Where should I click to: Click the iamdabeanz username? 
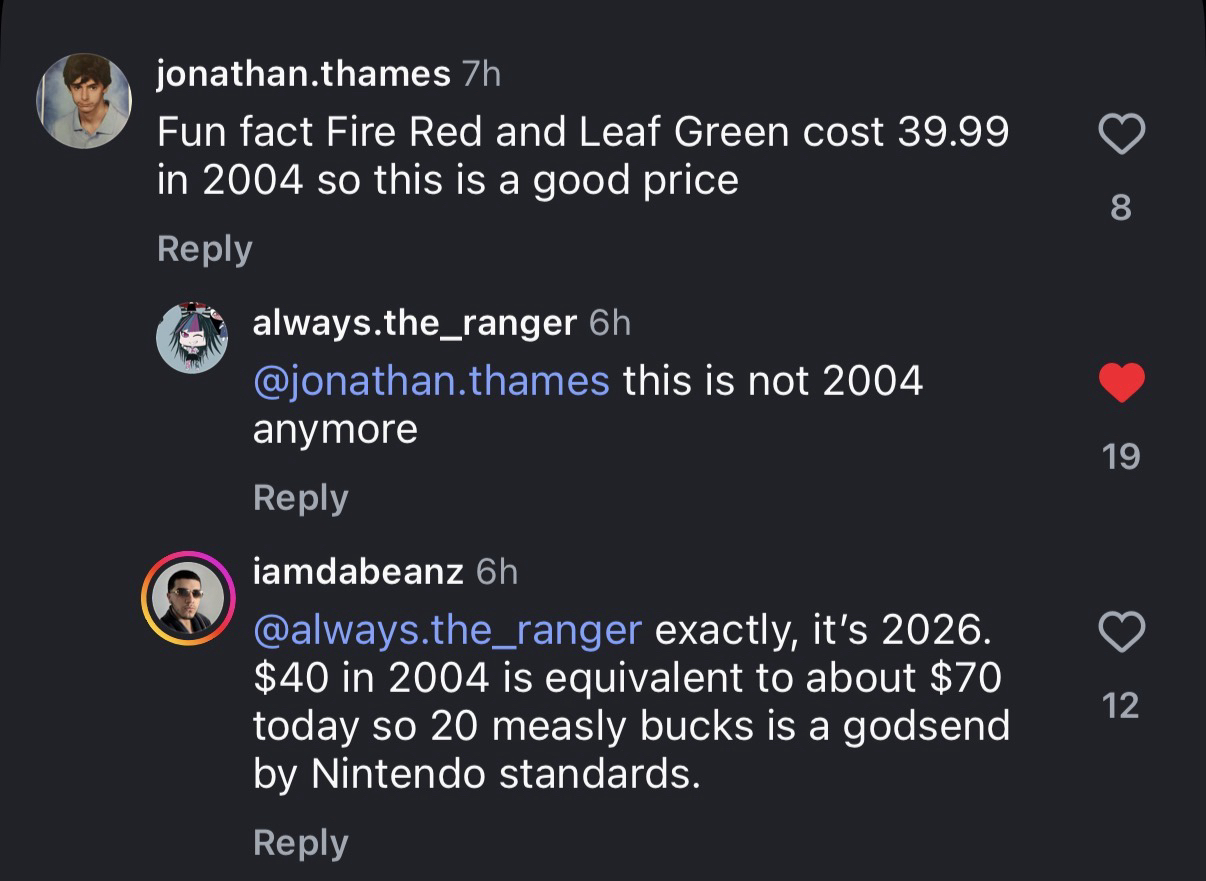[x=358, y=571]
